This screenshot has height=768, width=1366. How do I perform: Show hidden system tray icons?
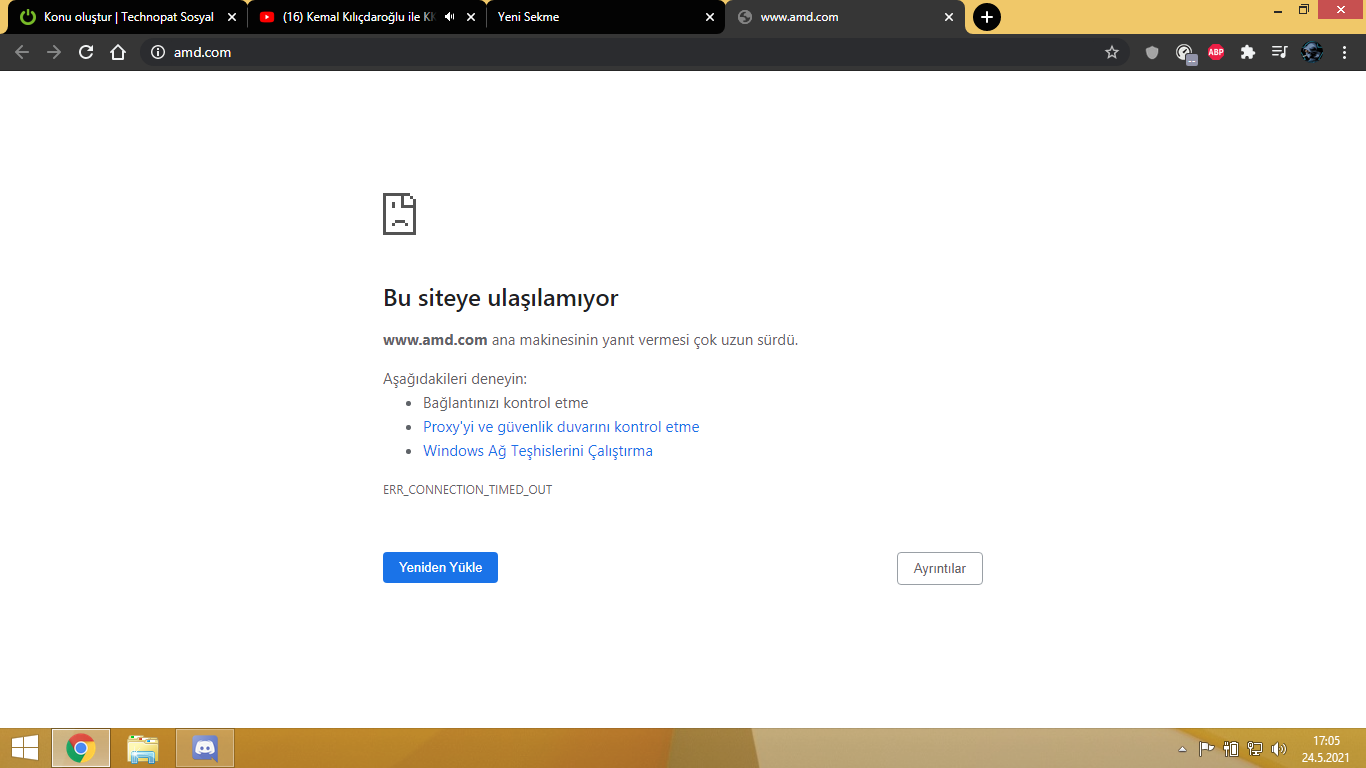1183,748
